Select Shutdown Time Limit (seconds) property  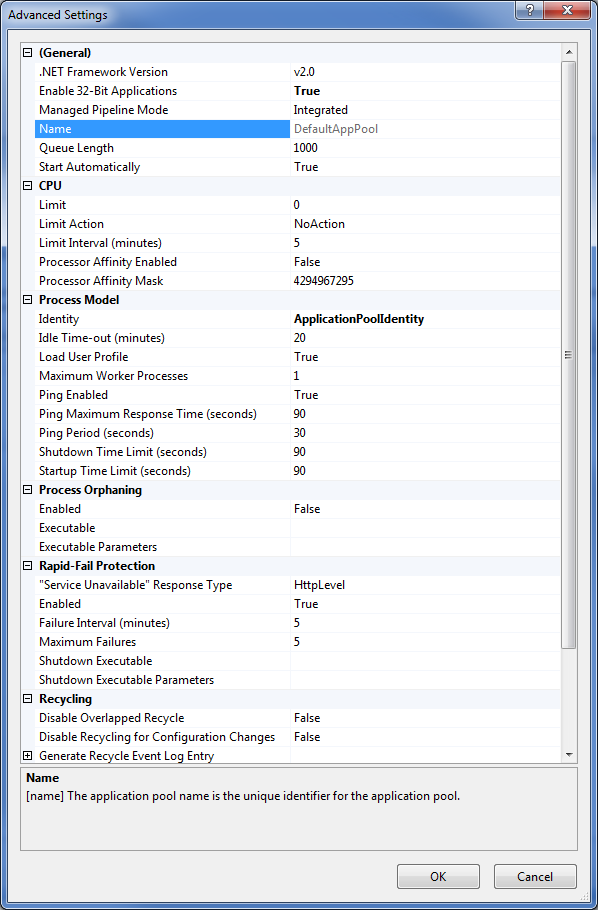tap(163, 452)
